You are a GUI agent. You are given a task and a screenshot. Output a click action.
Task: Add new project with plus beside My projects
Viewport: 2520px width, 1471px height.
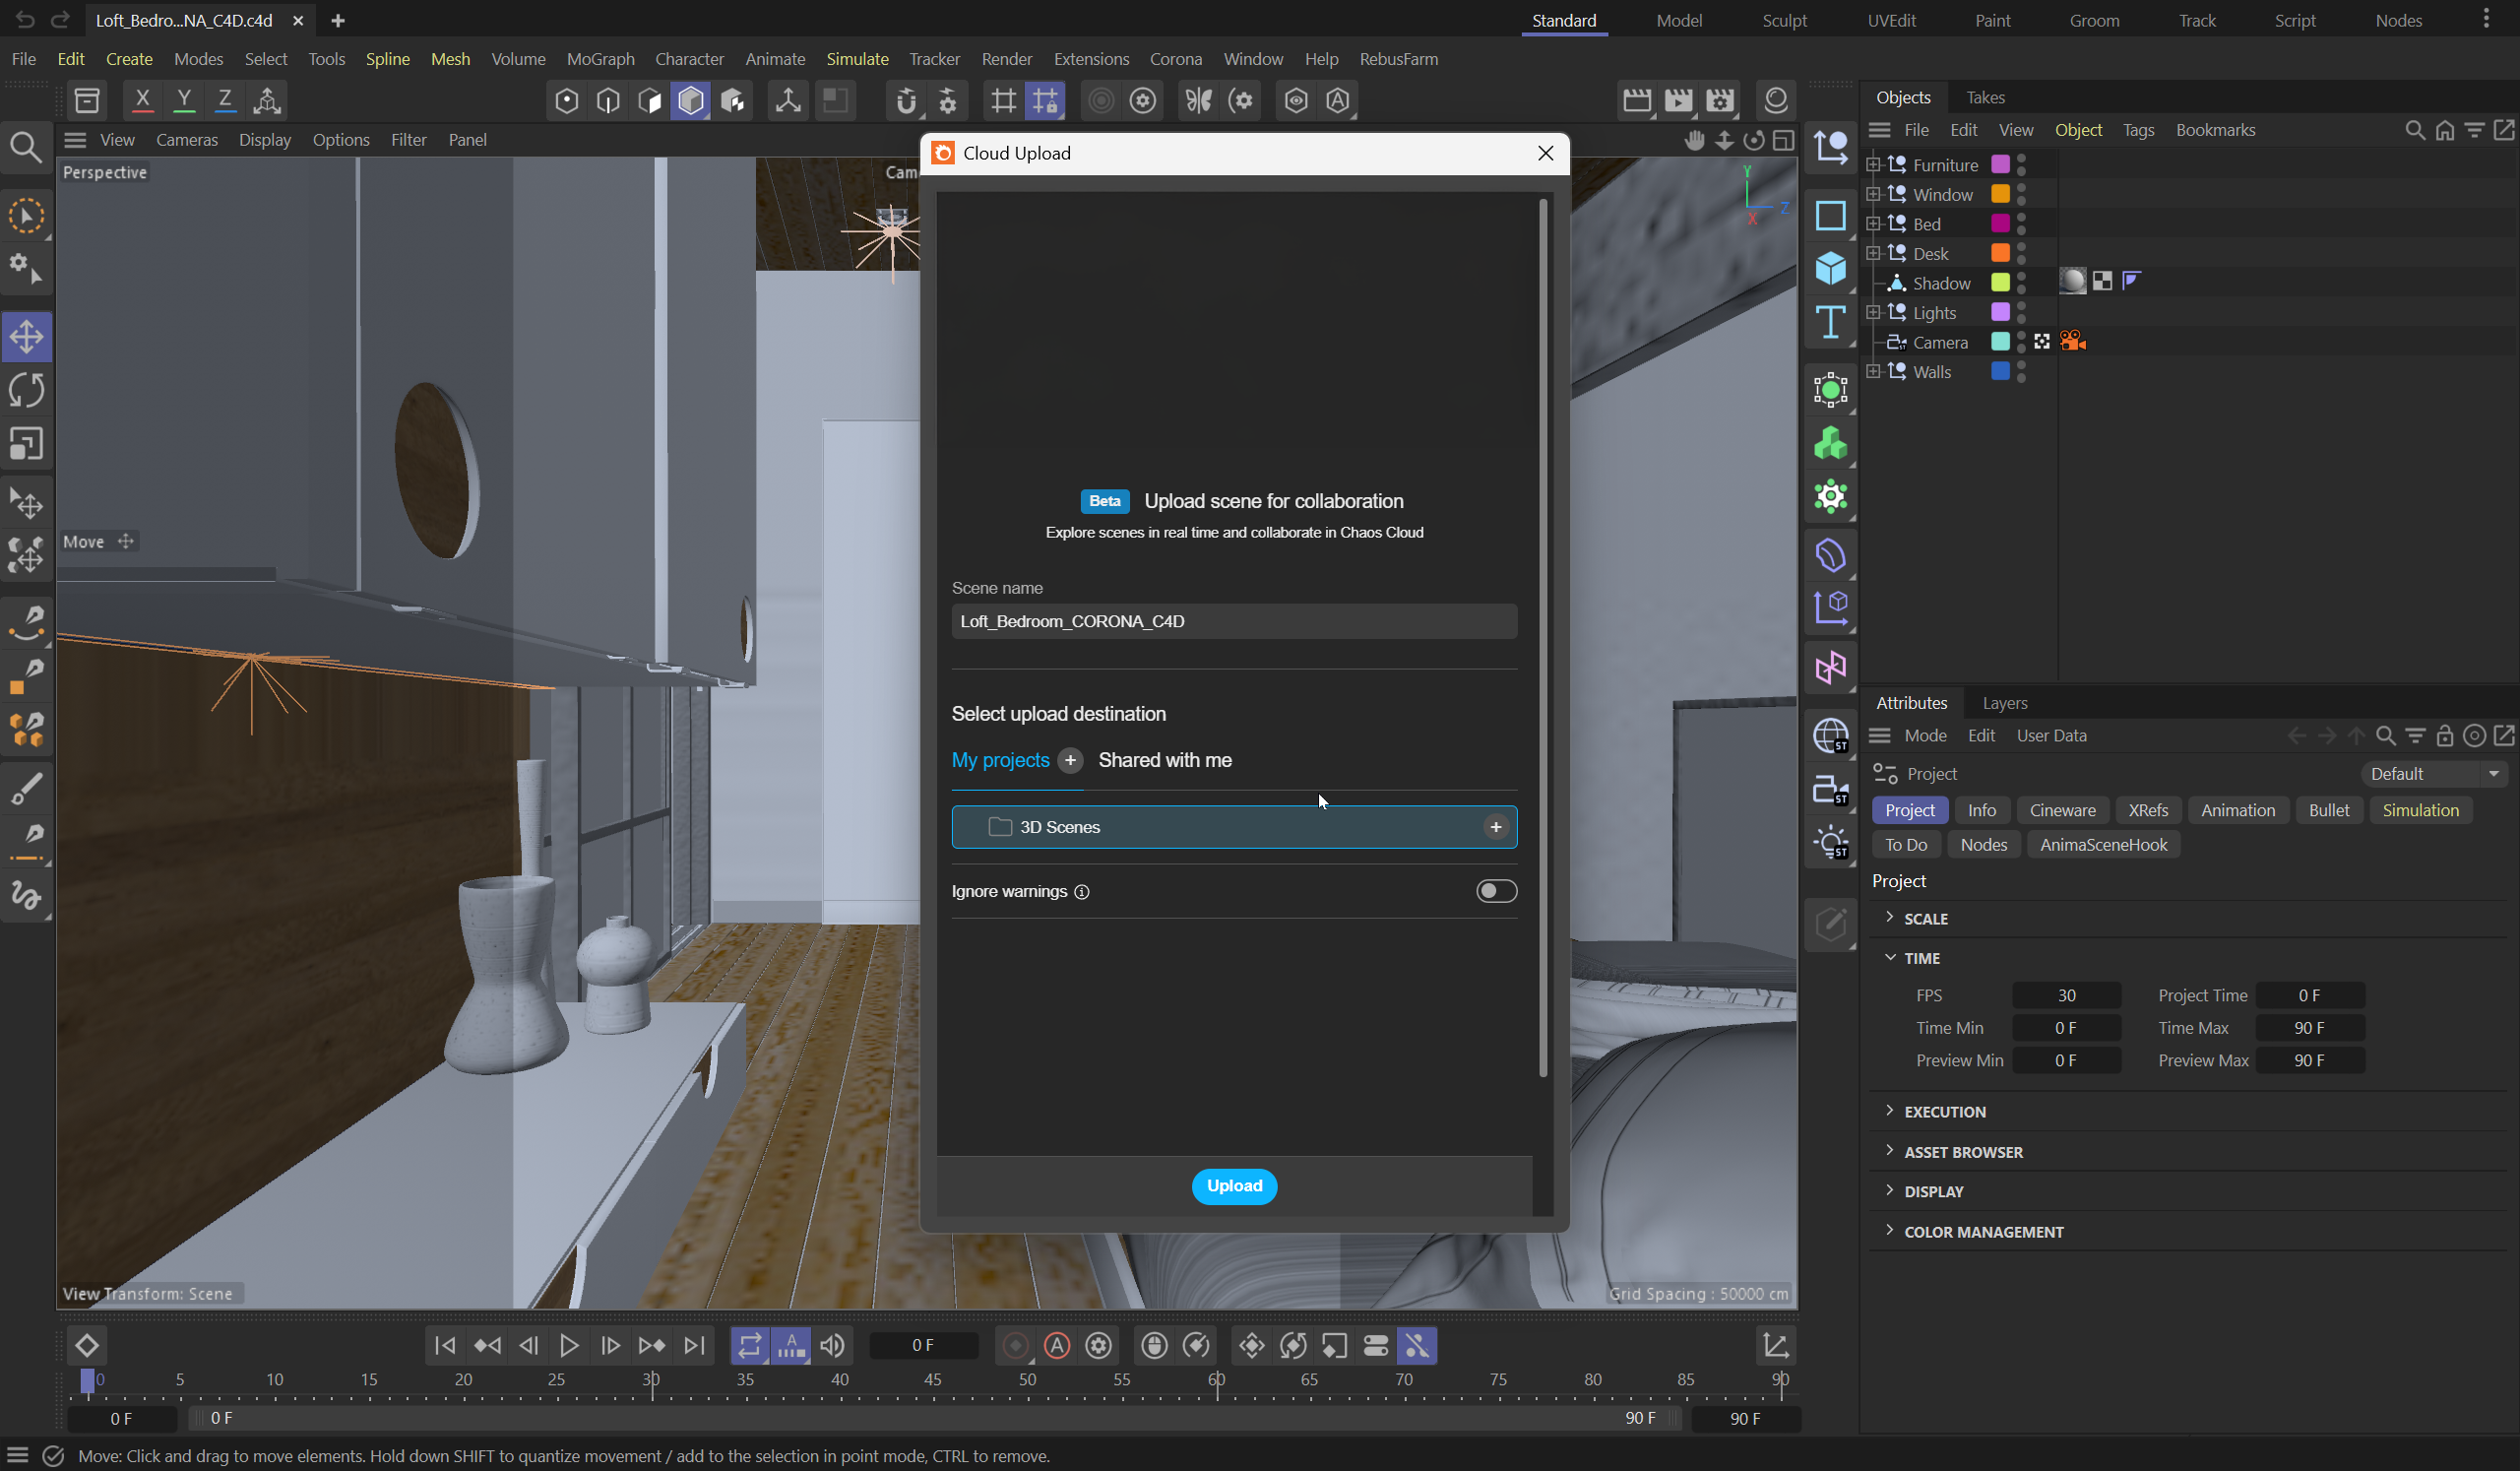(x=1070, y=761)
